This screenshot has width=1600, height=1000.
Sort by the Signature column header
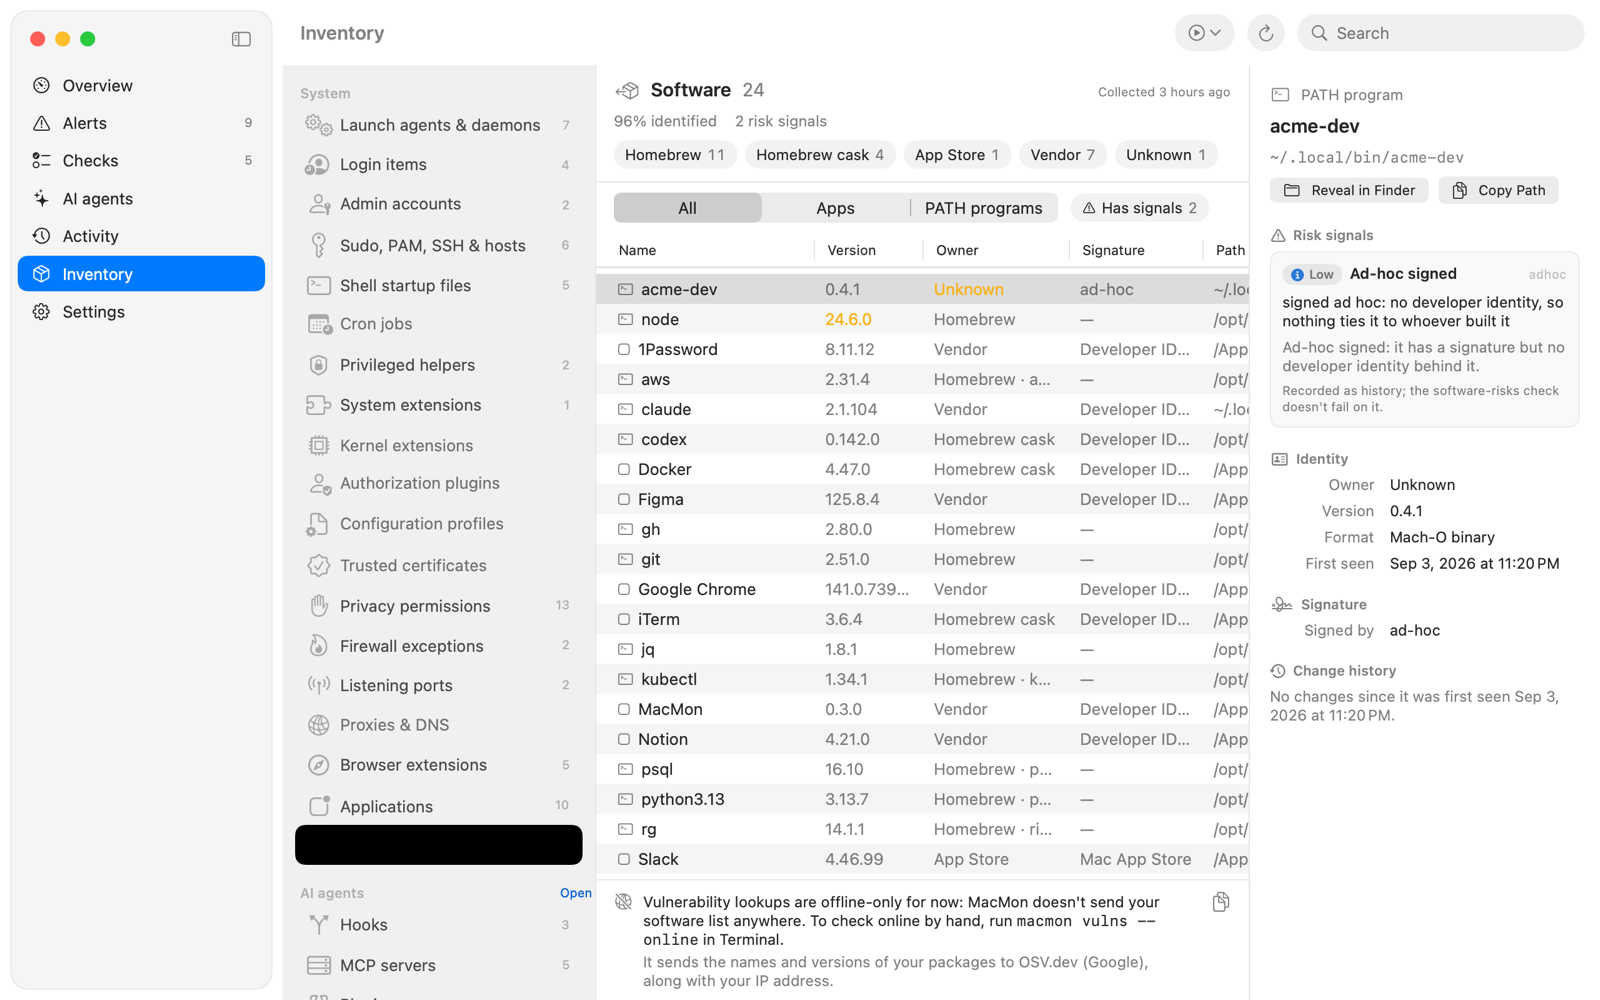(x=1113, y=250)
